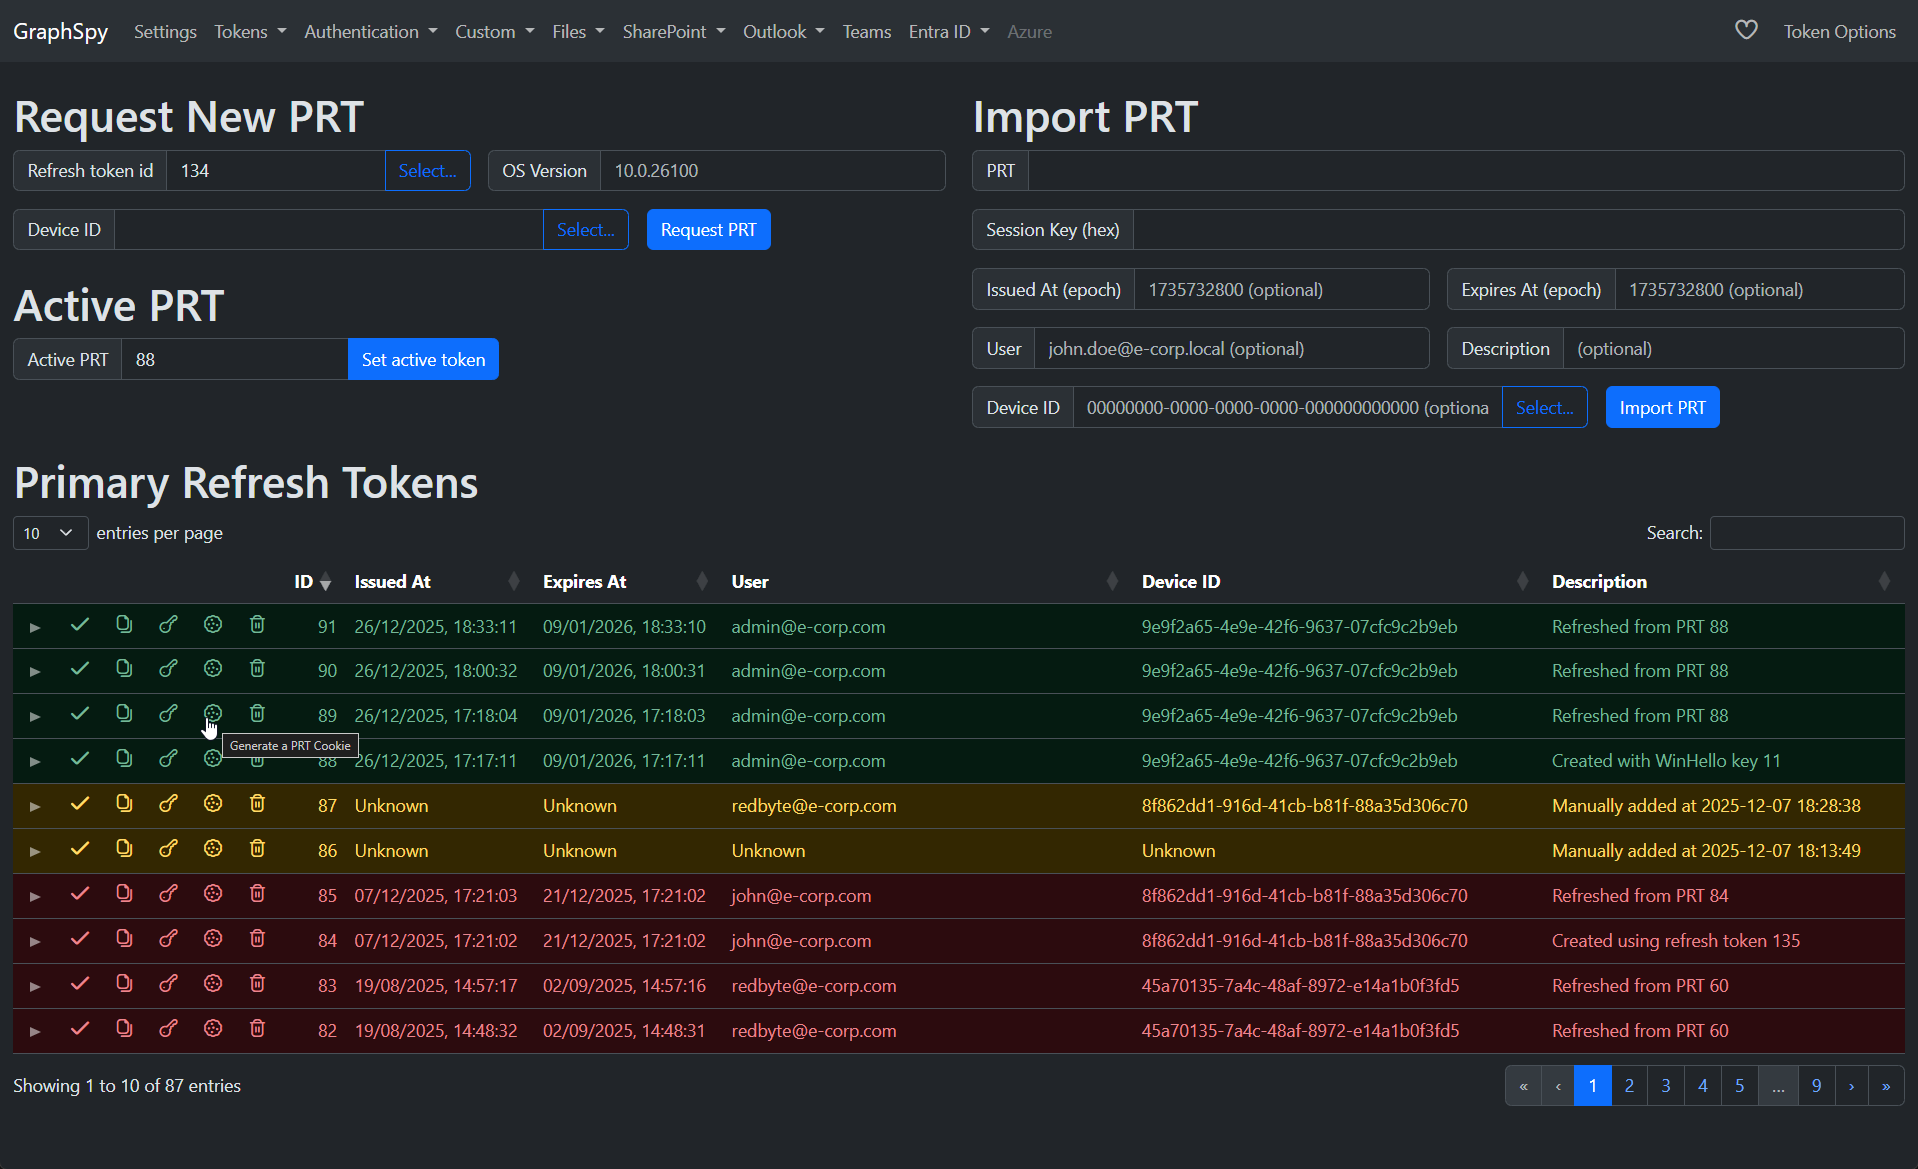
Task: Click the cookie icon for PRT 91
Action: point(213,625)
